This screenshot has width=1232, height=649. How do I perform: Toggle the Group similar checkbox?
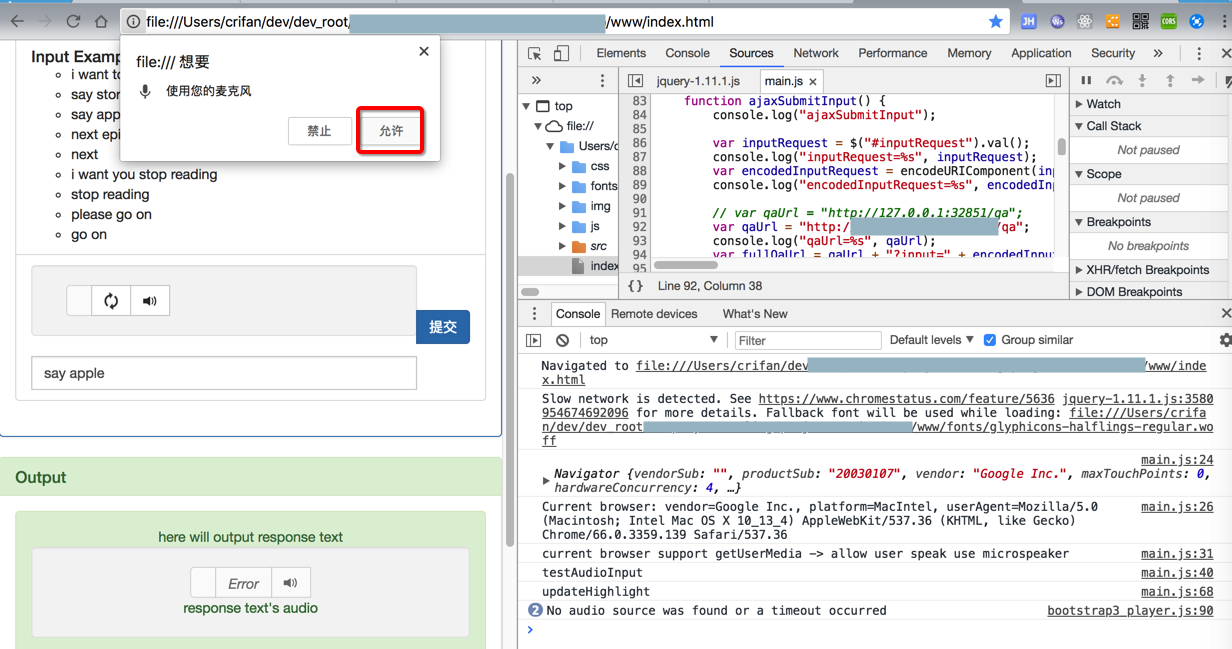[x=990, y=340]
